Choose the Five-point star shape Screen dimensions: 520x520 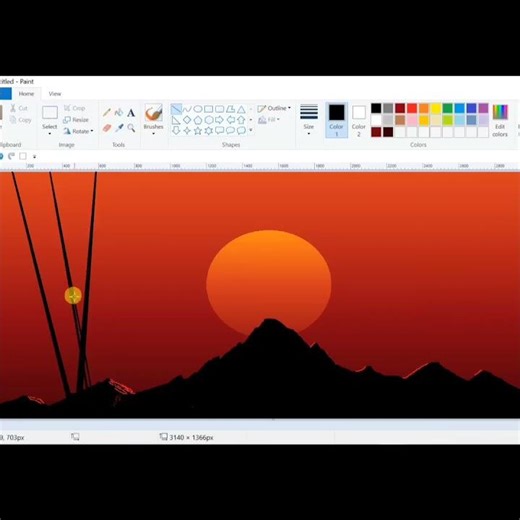pyautogui.click(x=198, y=131)
